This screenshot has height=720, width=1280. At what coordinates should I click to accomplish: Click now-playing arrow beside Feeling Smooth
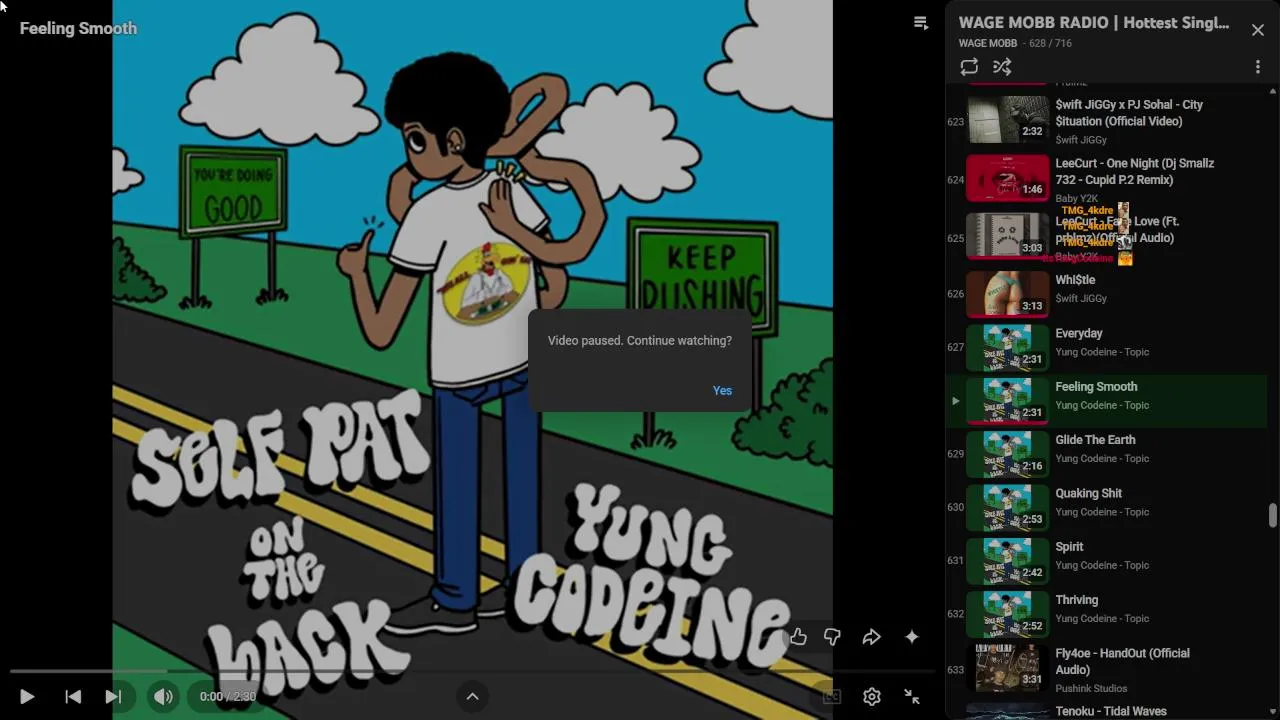pyautogui.click(x=955, y=401)
